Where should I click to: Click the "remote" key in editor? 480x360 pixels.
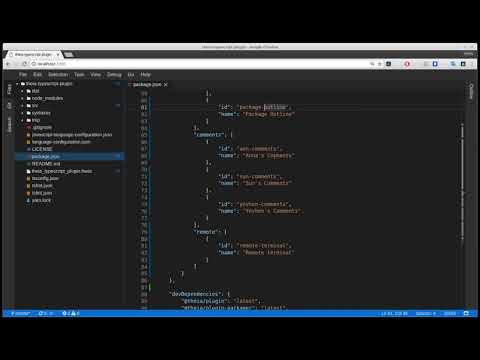tap(206, 232)
